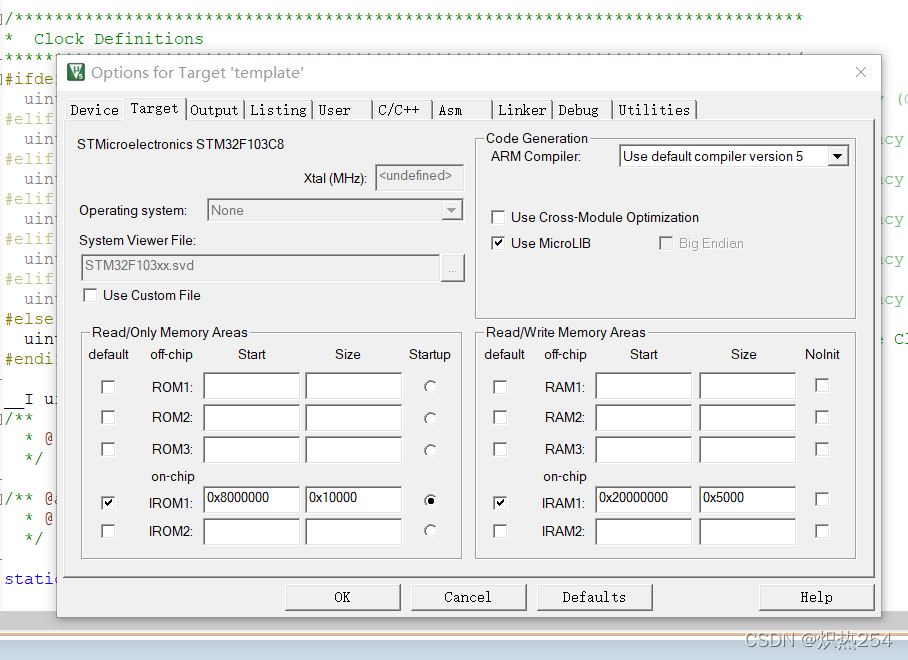Image resolution: width=908 pixels, height=660 pixels.
Task: Go to the Utilities tab
Action: pos(654,110)
